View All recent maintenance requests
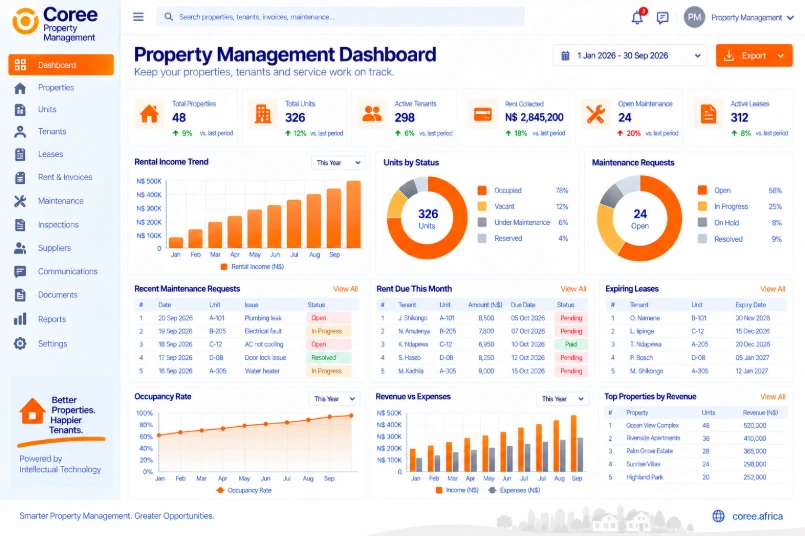805x536 pixels. (x=346, y=289)
